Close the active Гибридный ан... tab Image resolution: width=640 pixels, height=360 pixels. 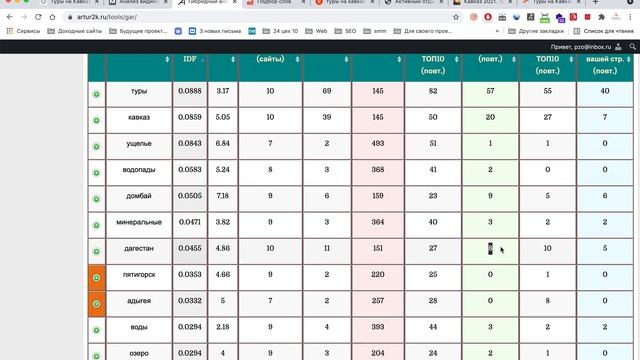pyautogui.click(x=235, y=2)
